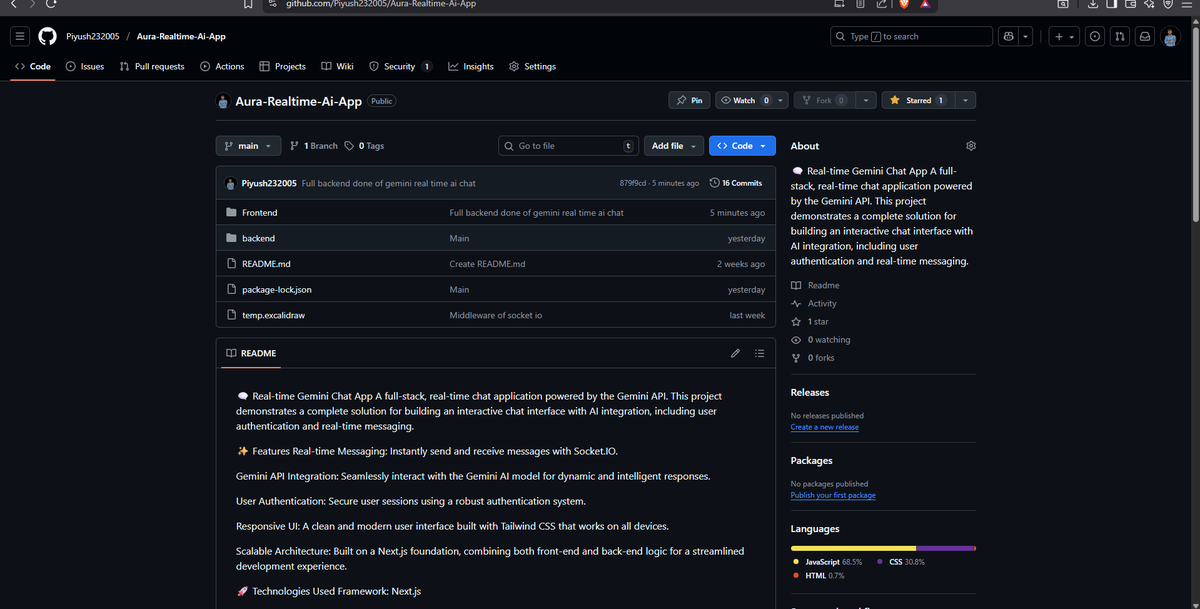
Task: Open the dropdown arrow next to Copilot icon
Action: [x=1027, y=36]
